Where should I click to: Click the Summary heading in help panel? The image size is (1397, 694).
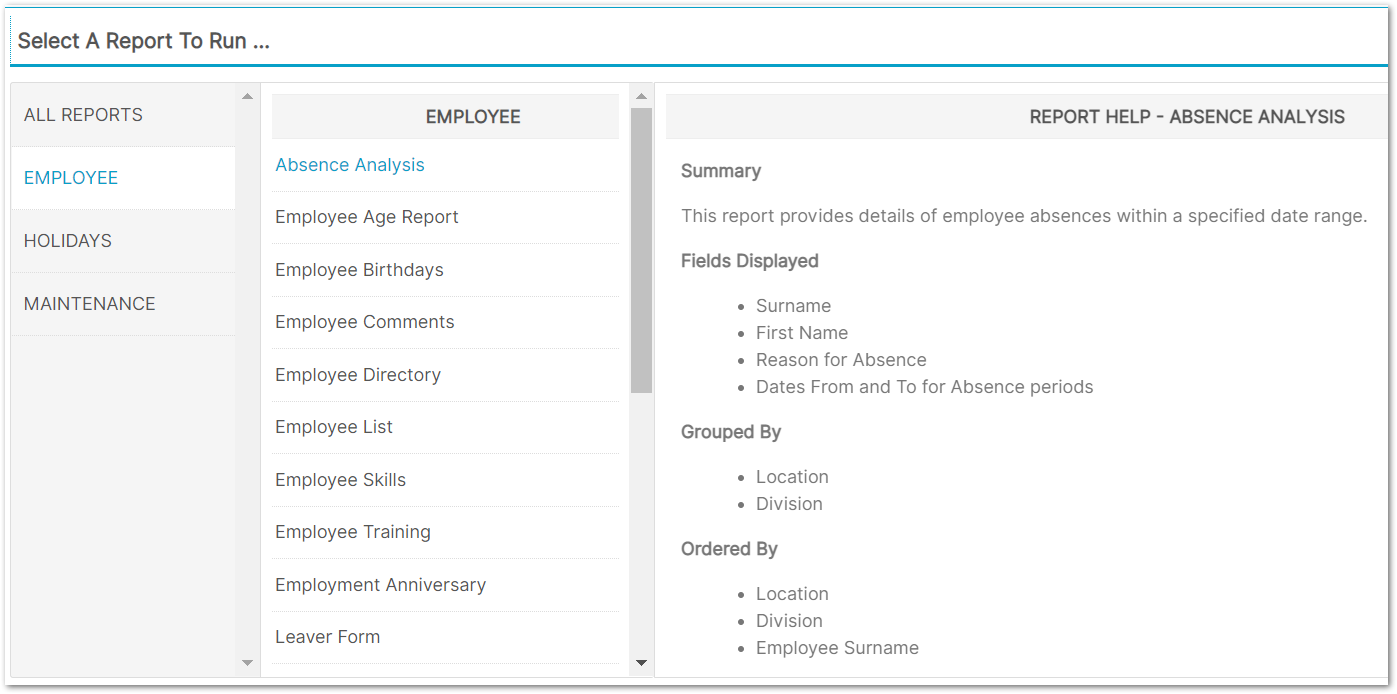point(720,171)
